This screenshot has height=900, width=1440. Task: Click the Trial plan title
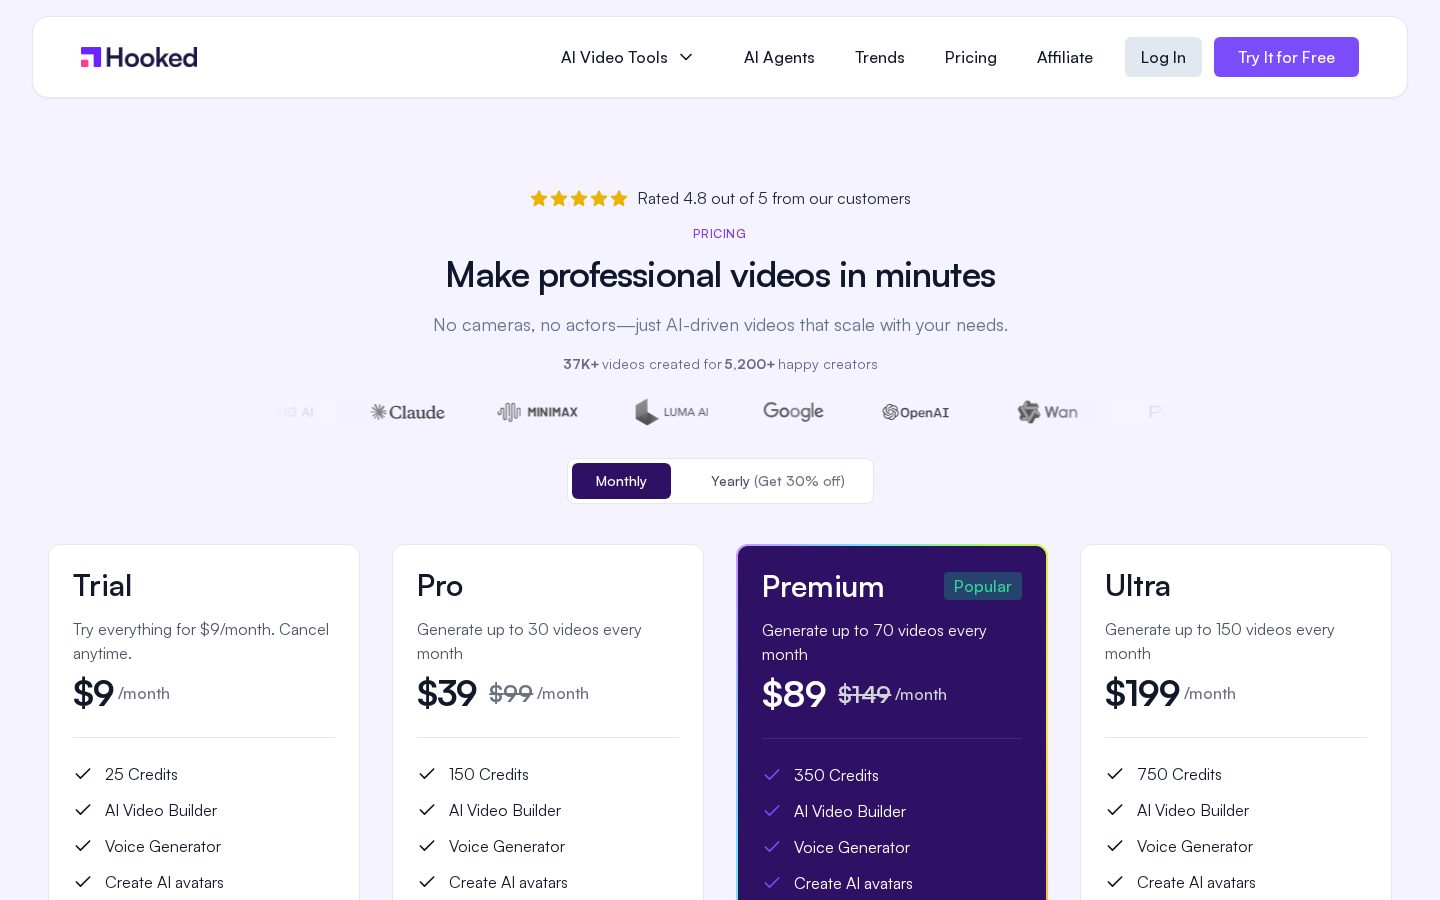click(102, 585)
